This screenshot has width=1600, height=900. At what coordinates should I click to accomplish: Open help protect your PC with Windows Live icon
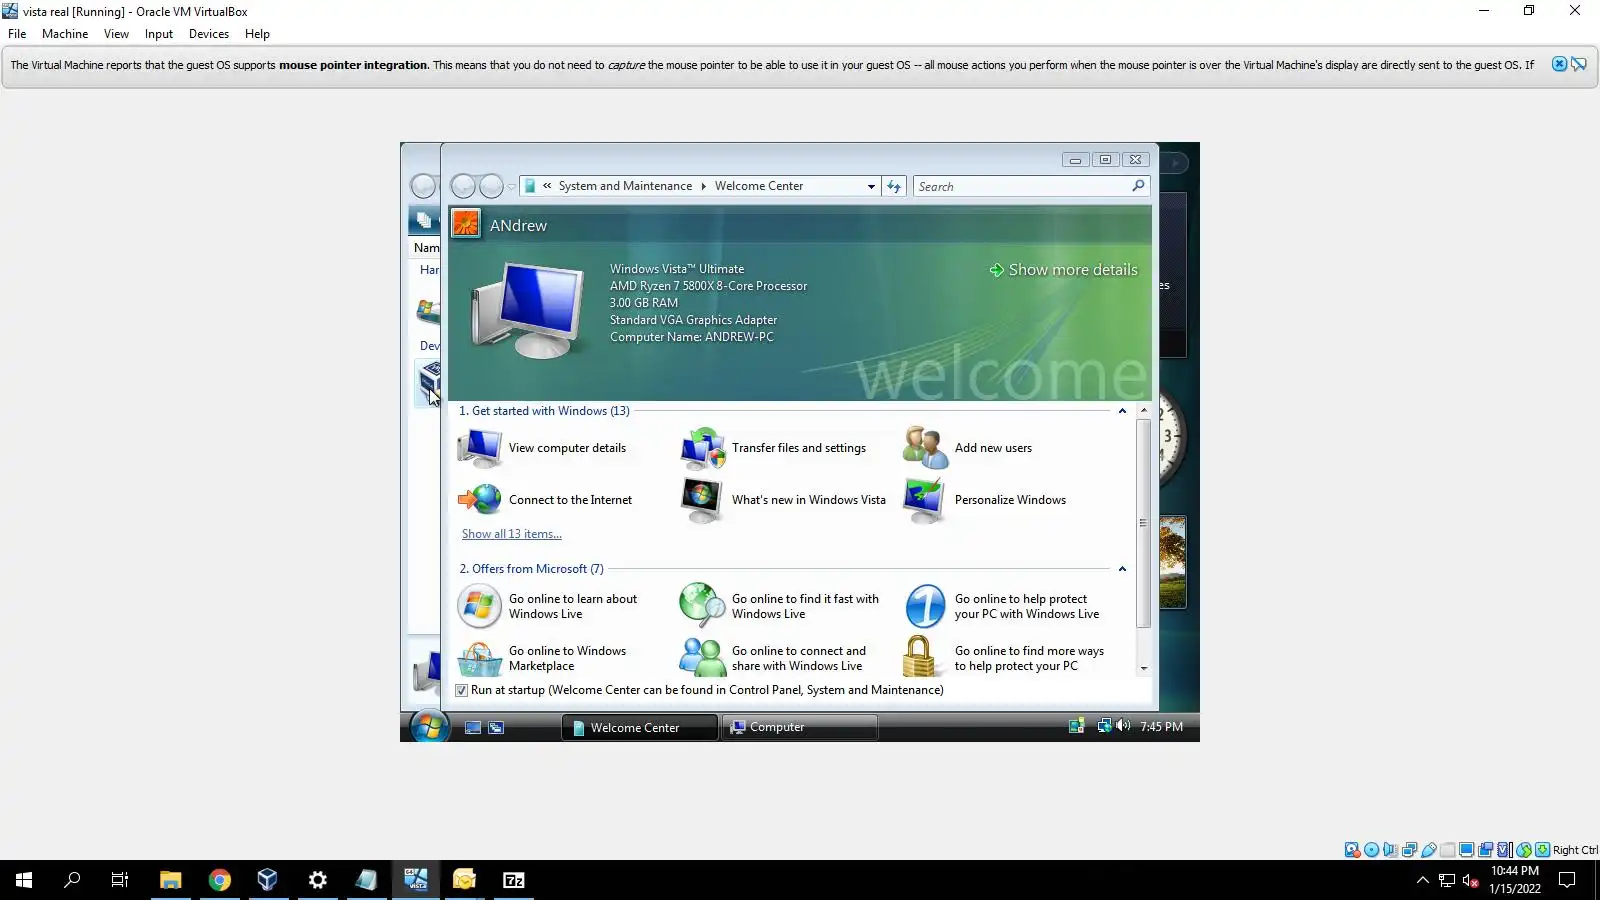[925, 606]
